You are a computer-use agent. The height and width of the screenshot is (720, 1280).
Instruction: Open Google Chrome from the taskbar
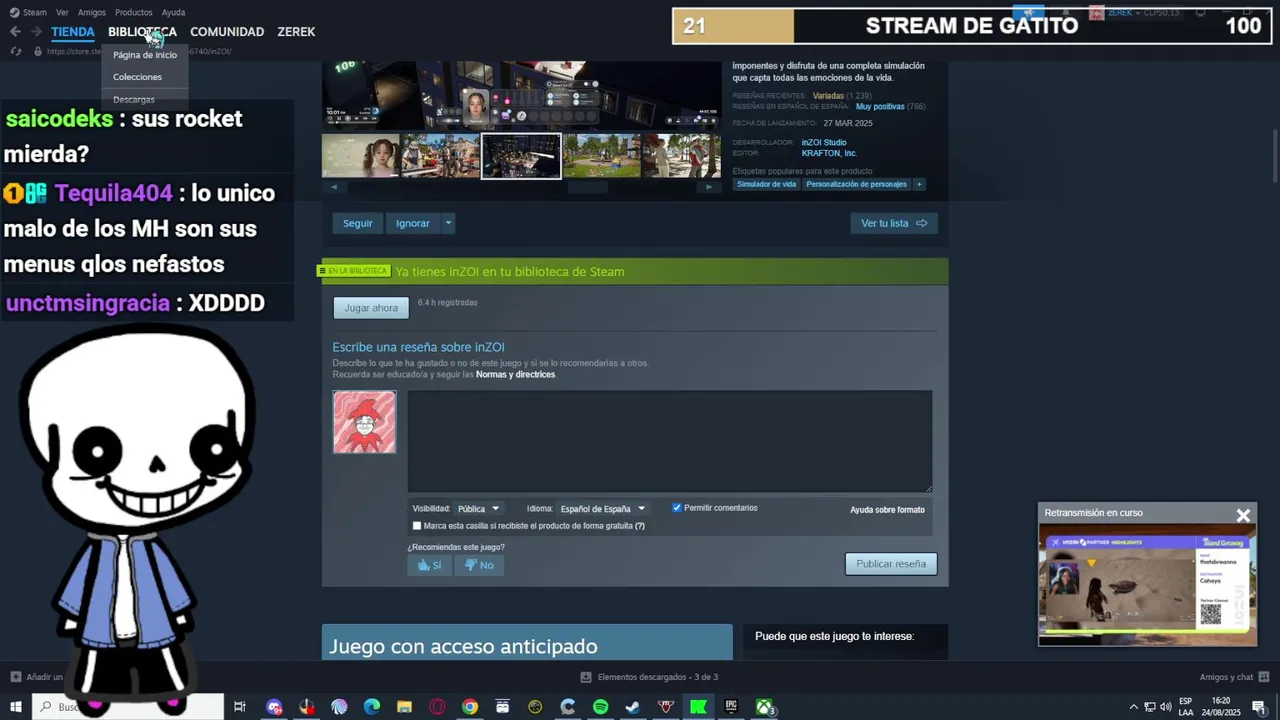470,707
